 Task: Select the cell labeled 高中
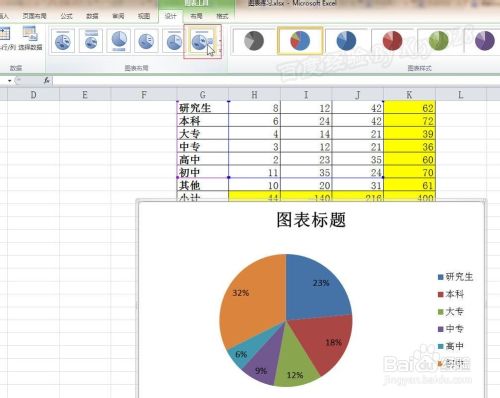click(203, 159)
